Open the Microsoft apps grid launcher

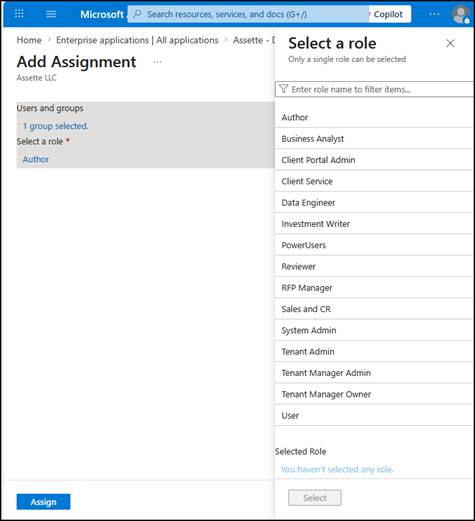19,14
